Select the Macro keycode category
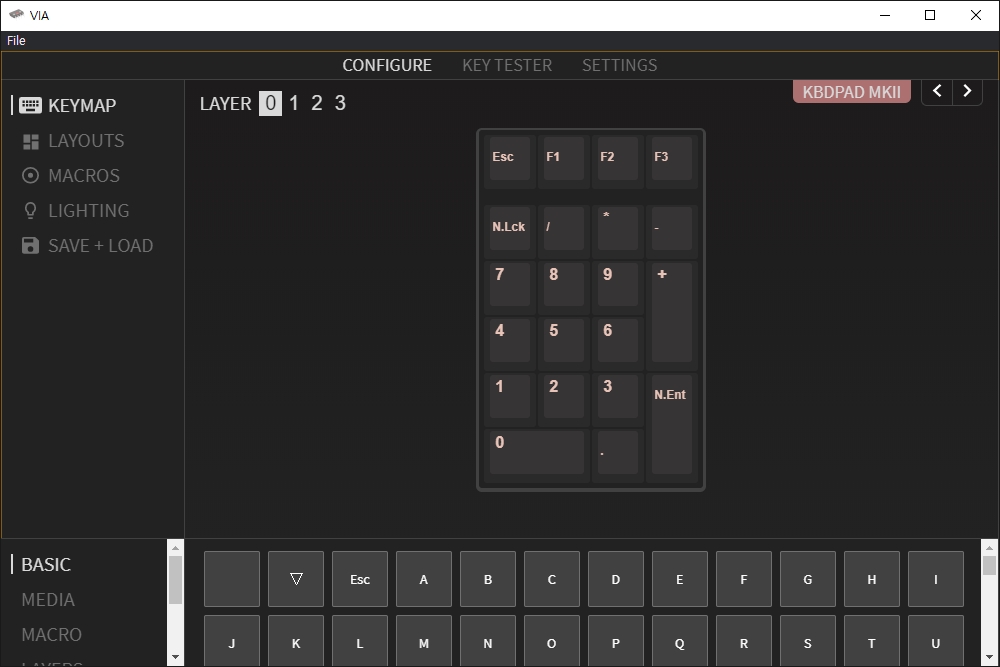The height and width of the screenshot is (667, 1000). 52,634
